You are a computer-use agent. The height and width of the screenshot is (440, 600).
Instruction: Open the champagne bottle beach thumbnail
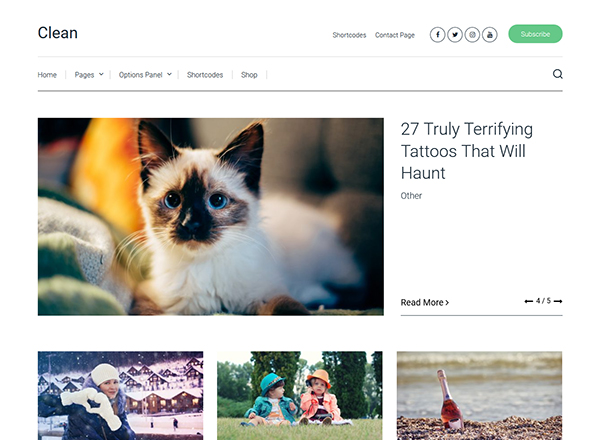(479, 396)
